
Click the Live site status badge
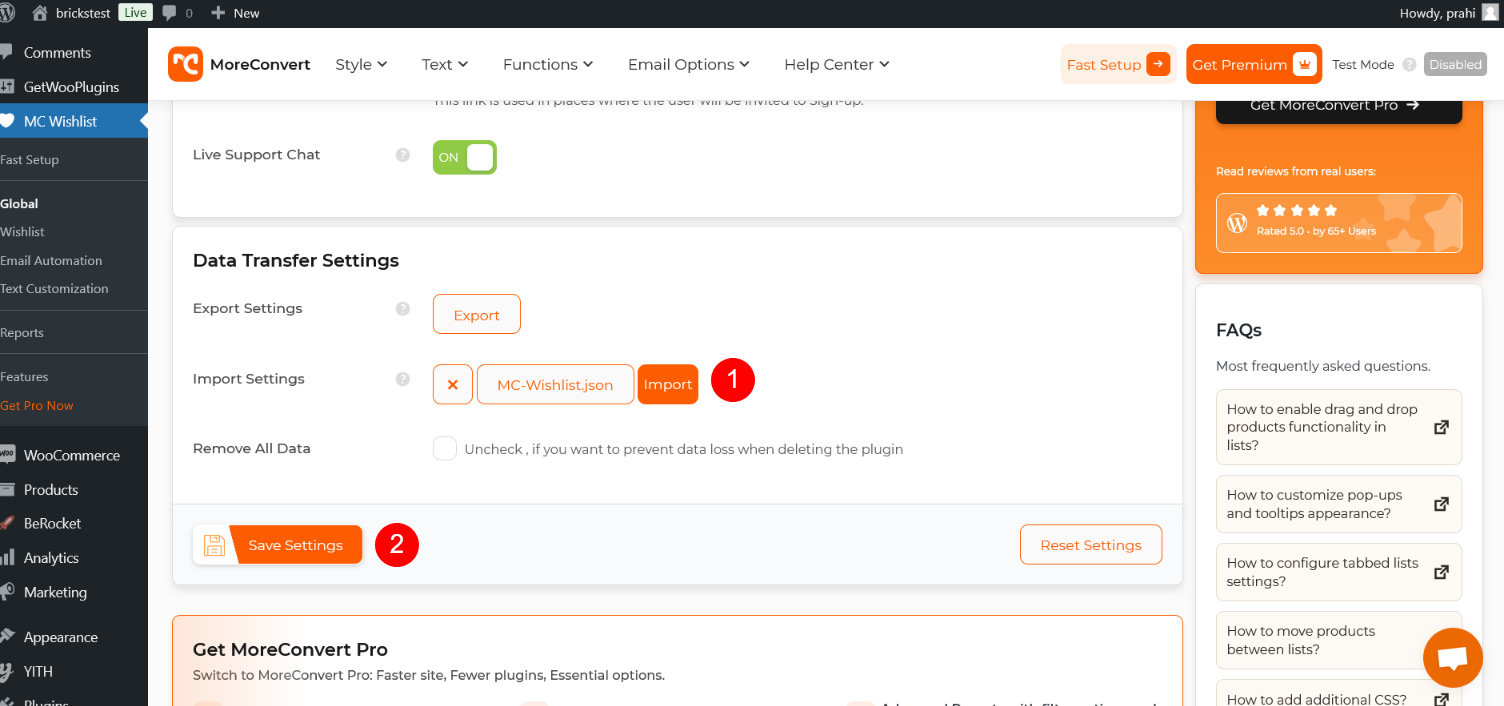point(135,13)
